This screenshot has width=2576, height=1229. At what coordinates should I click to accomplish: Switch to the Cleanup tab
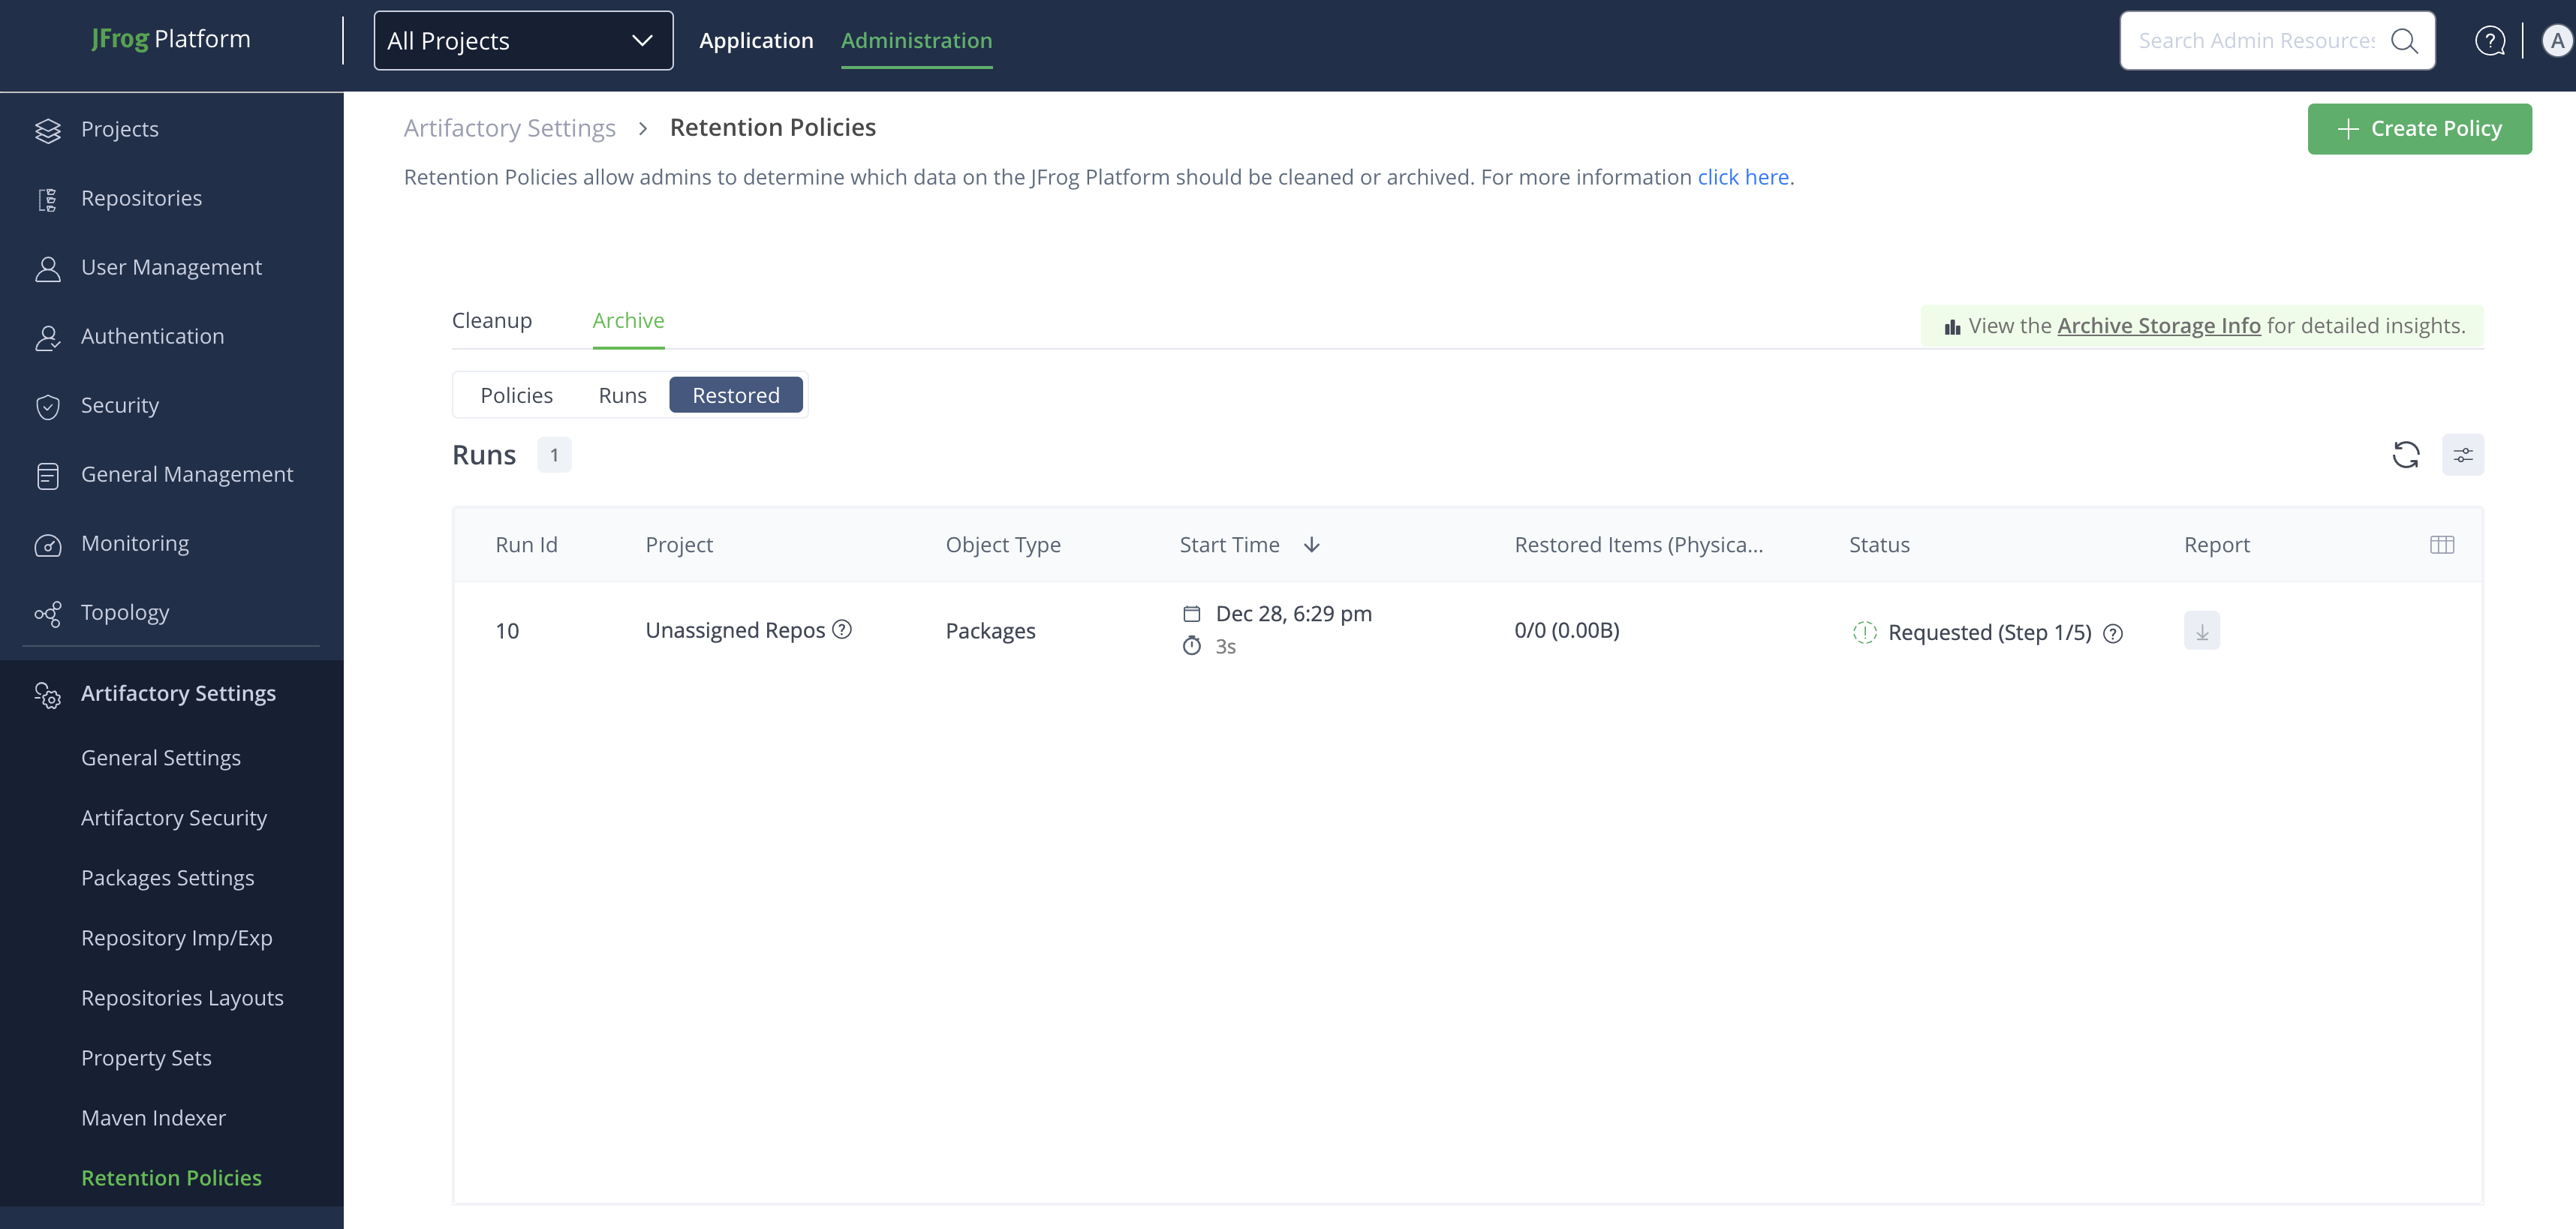click(491, 320)
